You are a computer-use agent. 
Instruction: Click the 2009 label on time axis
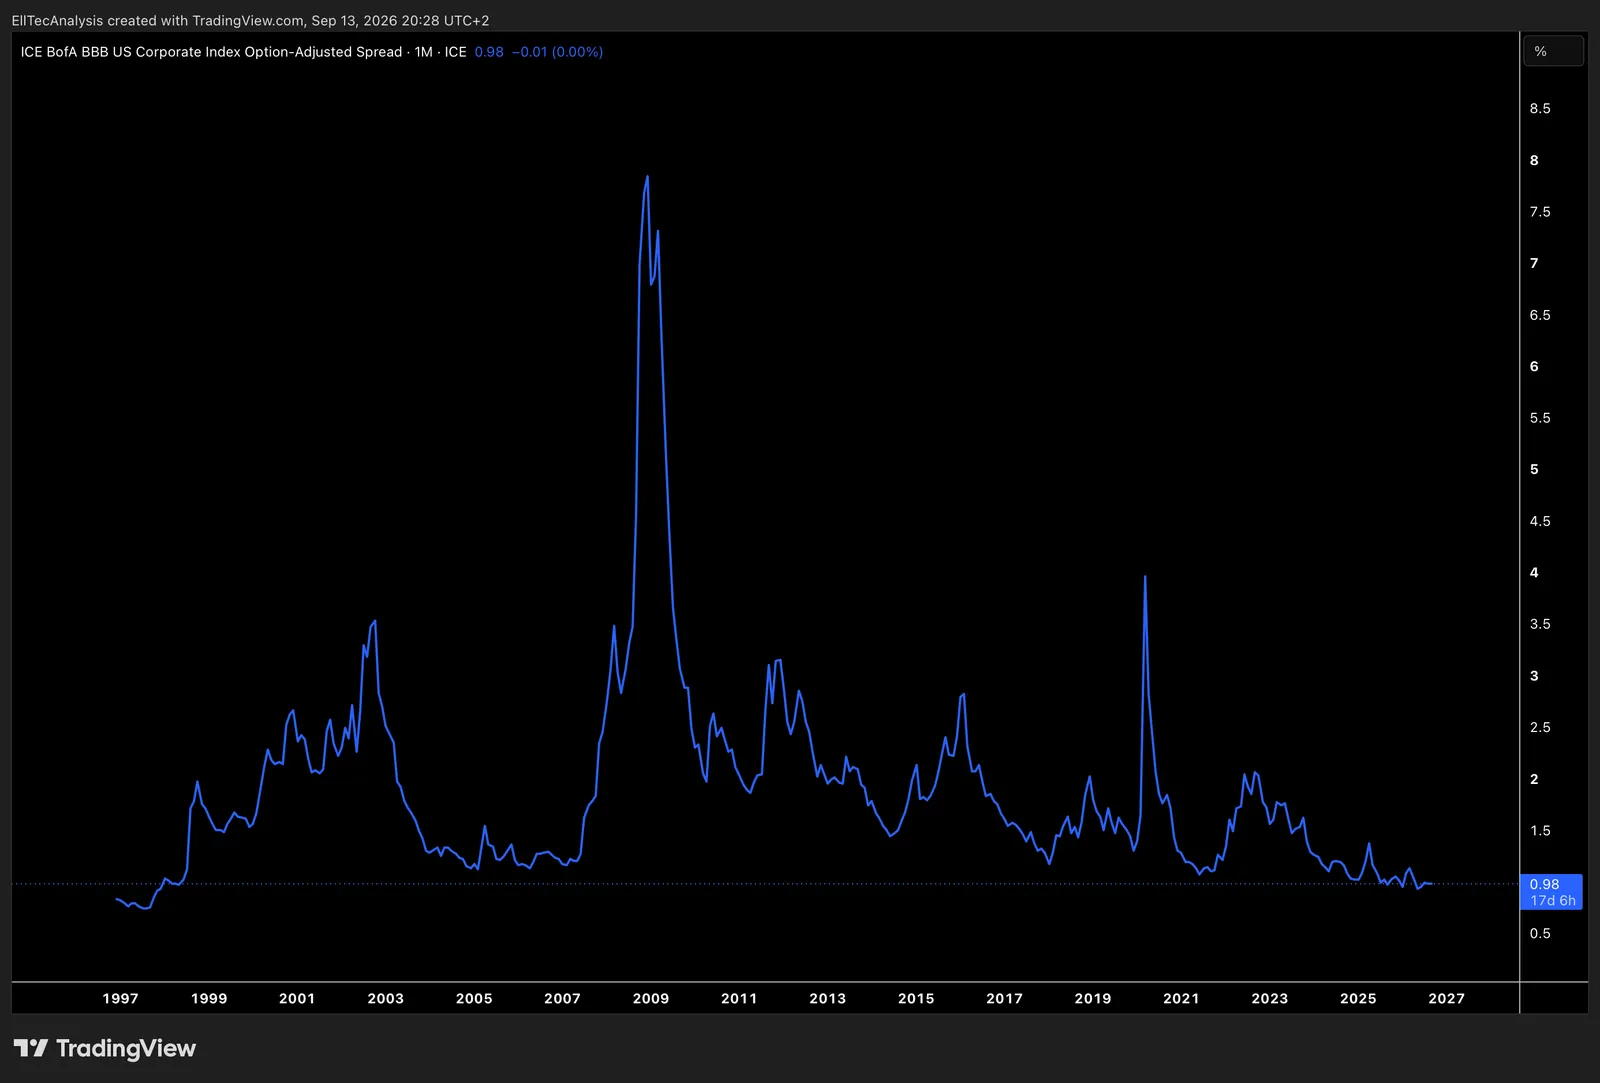click(x=651, y=998)
